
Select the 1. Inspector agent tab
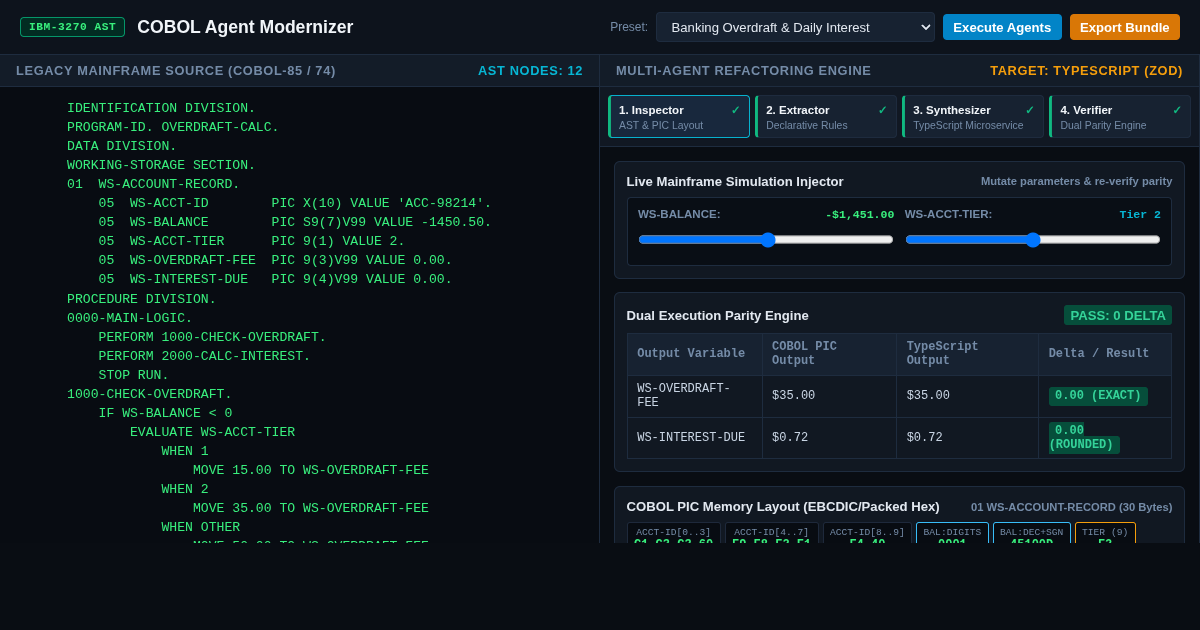point(679,117)
